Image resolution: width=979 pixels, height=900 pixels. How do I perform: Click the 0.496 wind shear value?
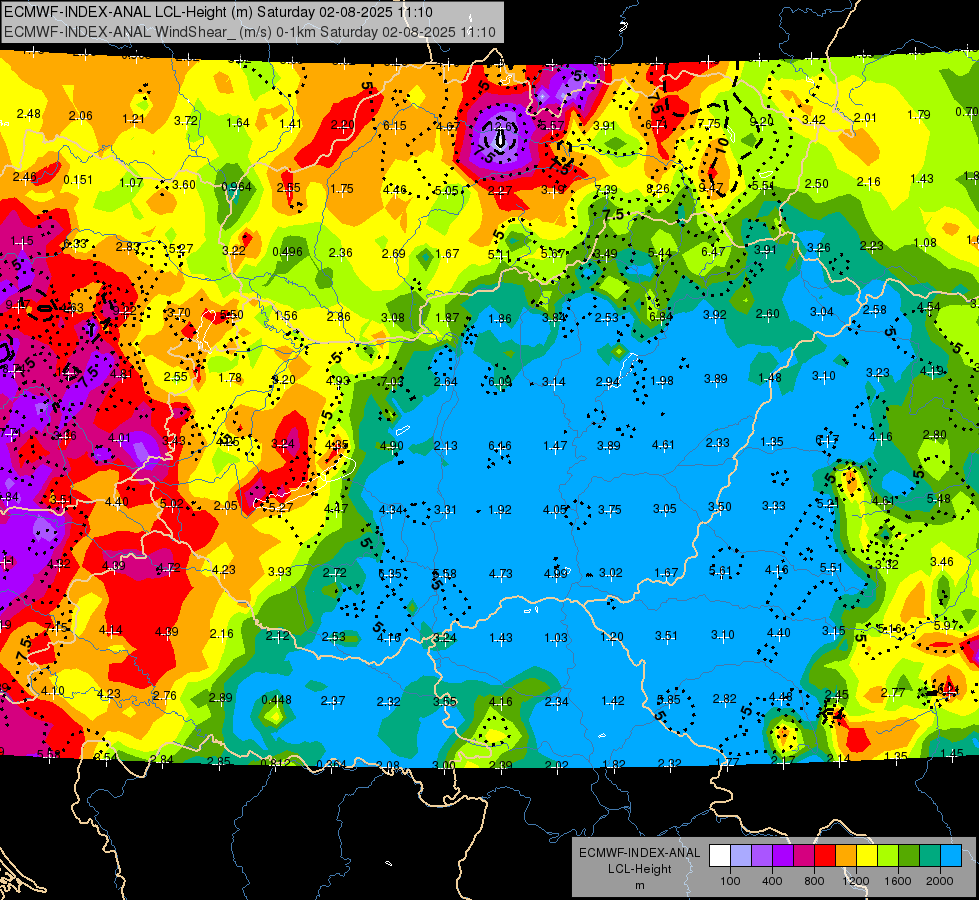287,252
